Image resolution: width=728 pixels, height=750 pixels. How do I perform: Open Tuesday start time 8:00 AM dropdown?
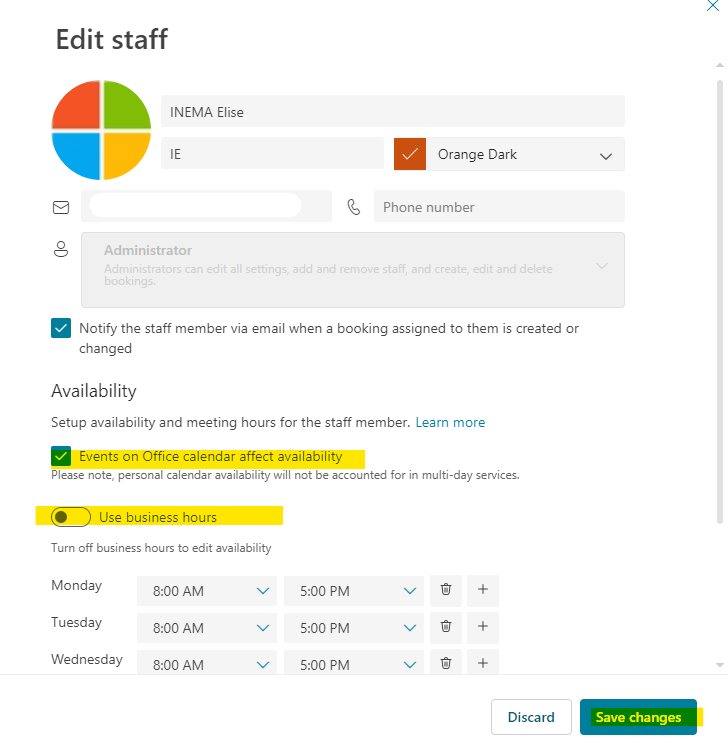point(207,628)
